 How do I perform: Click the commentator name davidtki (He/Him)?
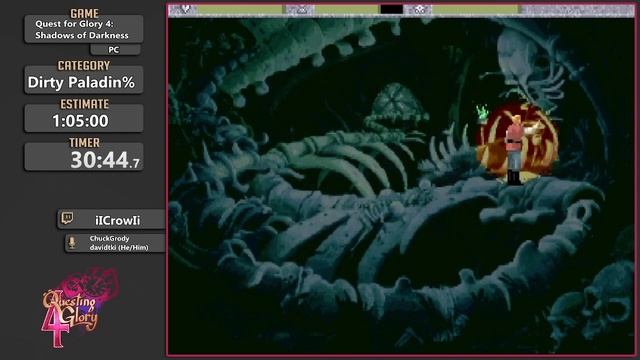coord(119,247)
